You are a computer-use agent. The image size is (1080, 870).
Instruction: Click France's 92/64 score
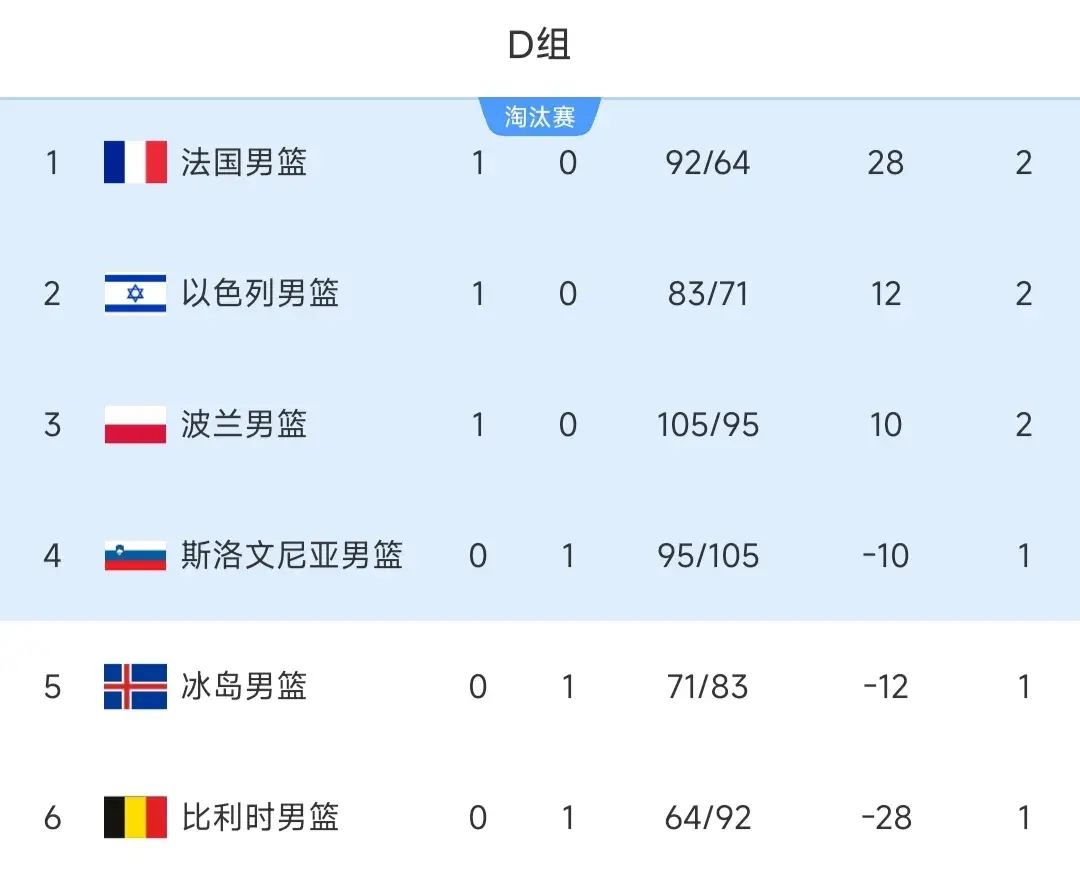708,162
